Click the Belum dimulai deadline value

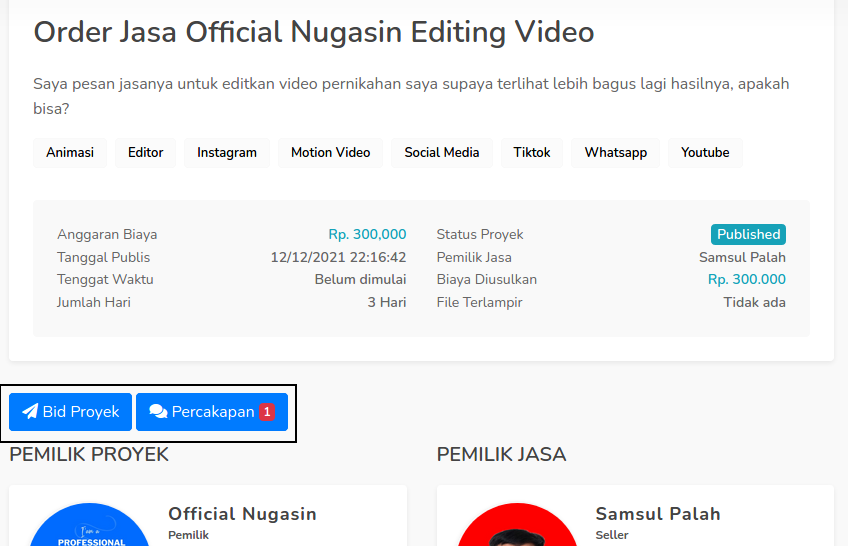click(x=360, y=279)
